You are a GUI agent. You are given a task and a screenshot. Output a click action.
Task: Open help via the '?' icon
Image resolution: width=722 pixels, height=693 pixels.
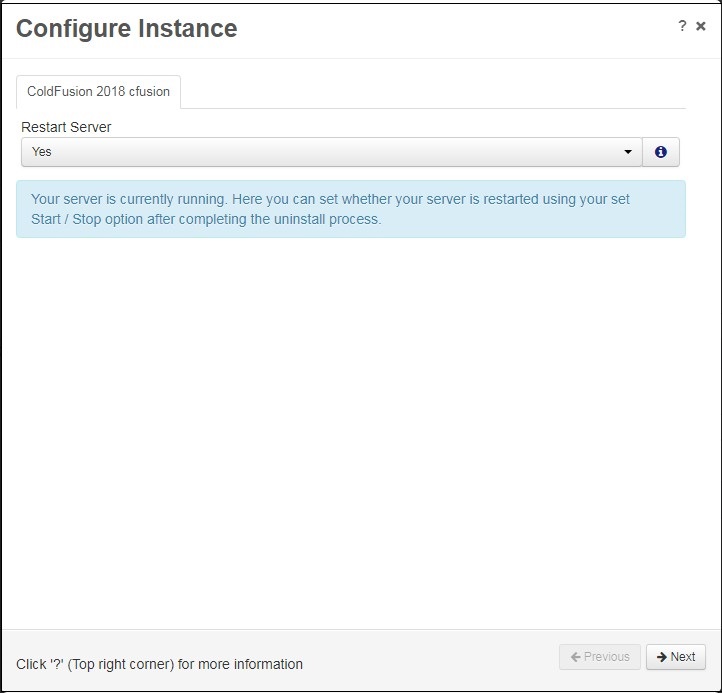[x=682, y=26]
